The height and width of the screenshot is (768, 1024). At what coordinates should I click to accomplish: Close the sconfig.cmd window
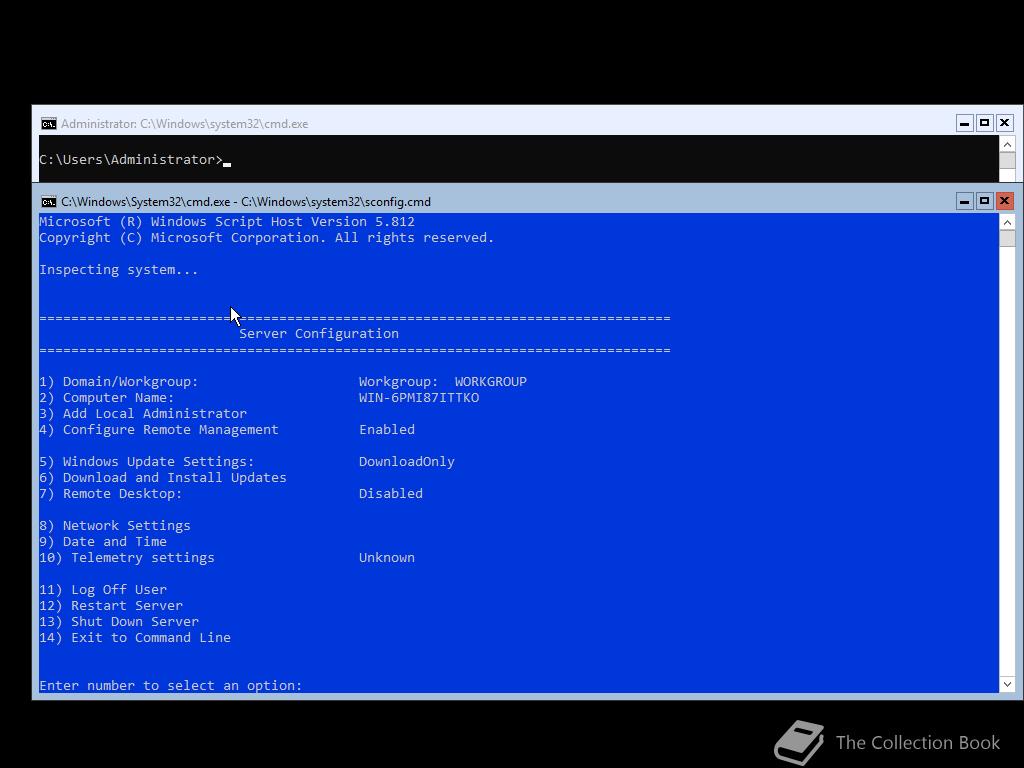click(x=1004, y=201)
